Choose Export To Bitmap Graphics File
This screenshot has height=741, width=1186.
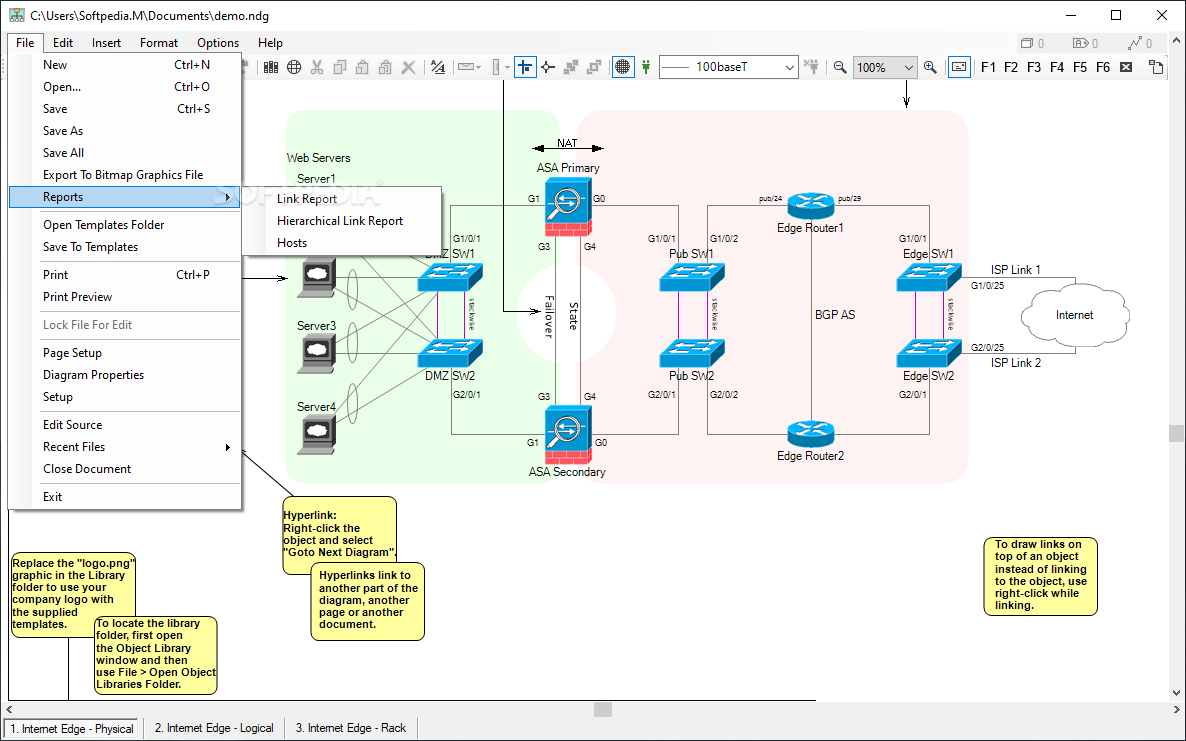tap(125, 175)
